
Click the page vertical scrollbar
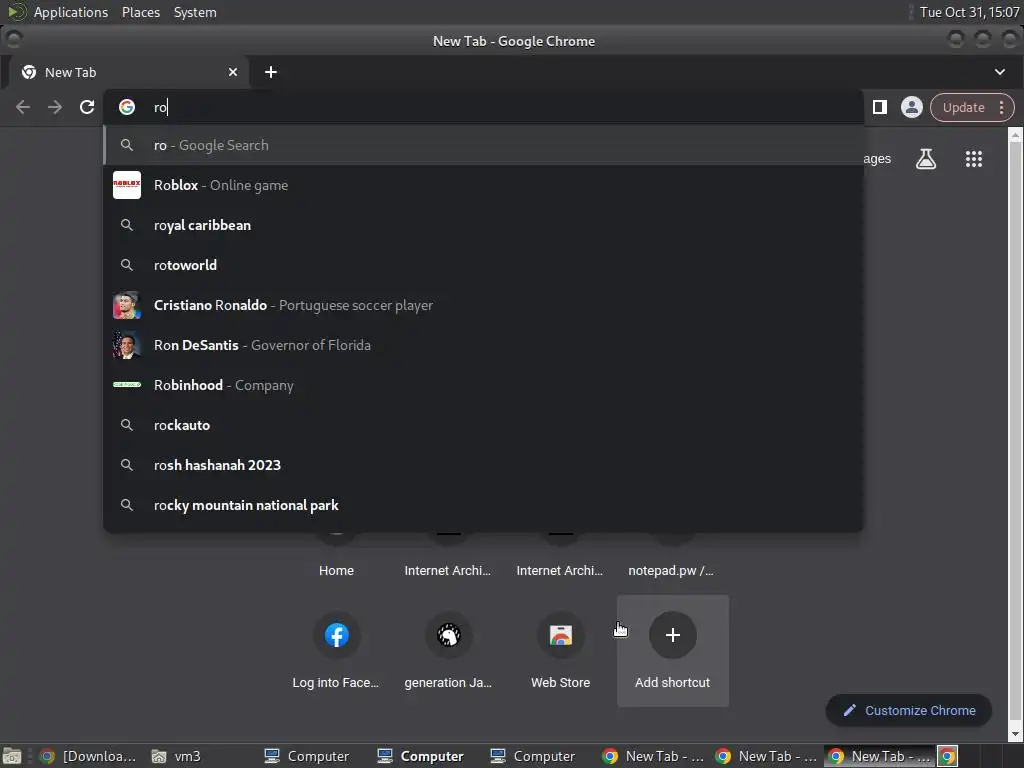[1015, 431]
